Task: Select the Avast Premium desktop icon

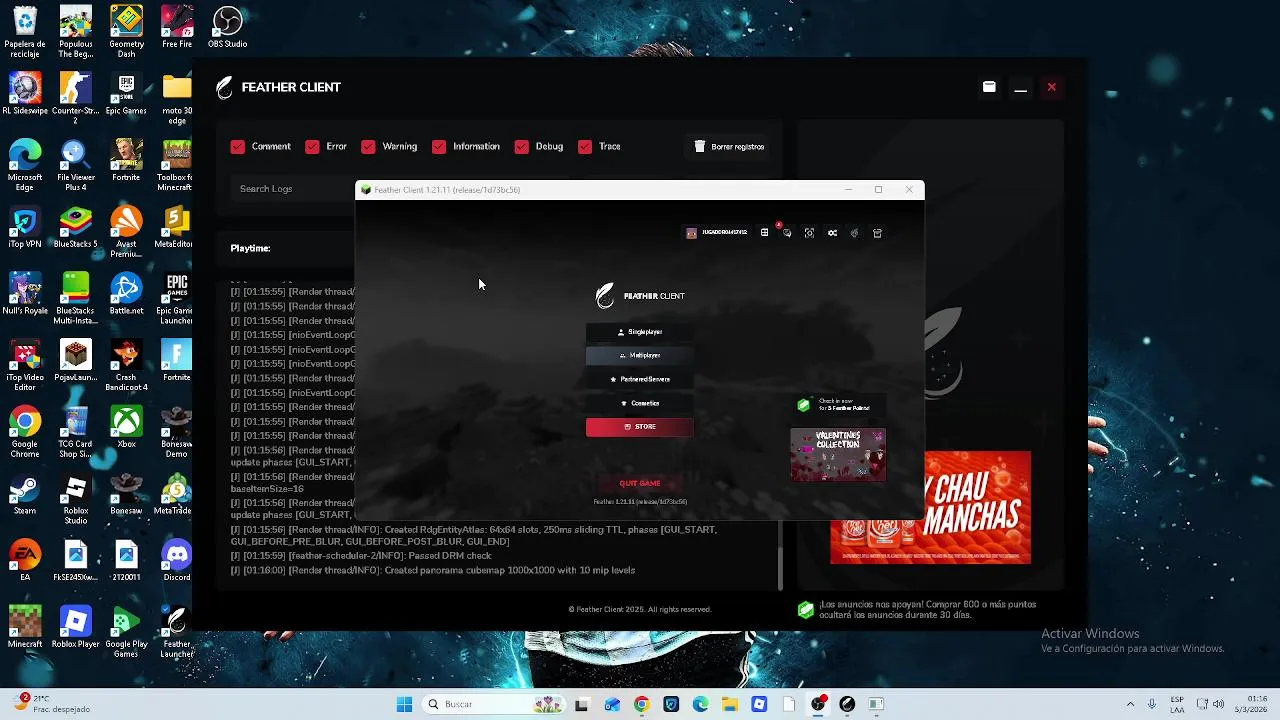Action: tap(126, 232)
